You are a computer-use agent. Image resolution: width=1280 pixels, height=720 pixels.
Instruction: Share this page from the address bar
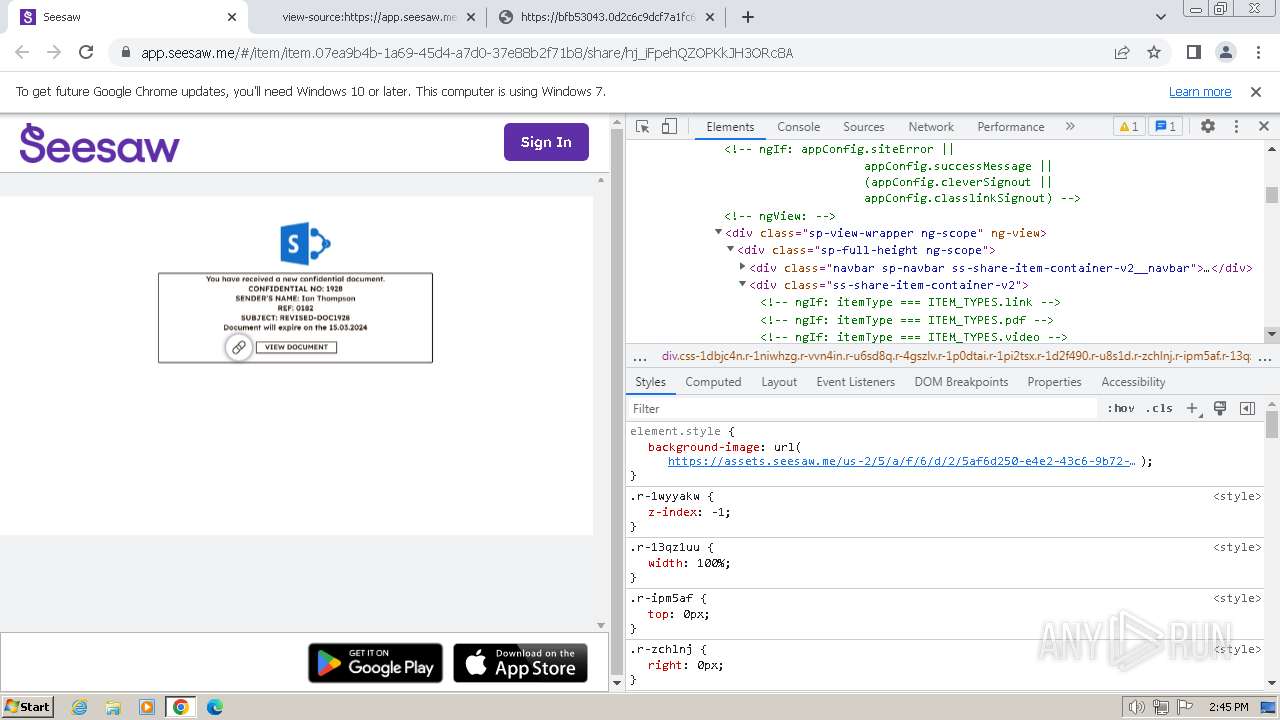click(x=1122, y=53)
